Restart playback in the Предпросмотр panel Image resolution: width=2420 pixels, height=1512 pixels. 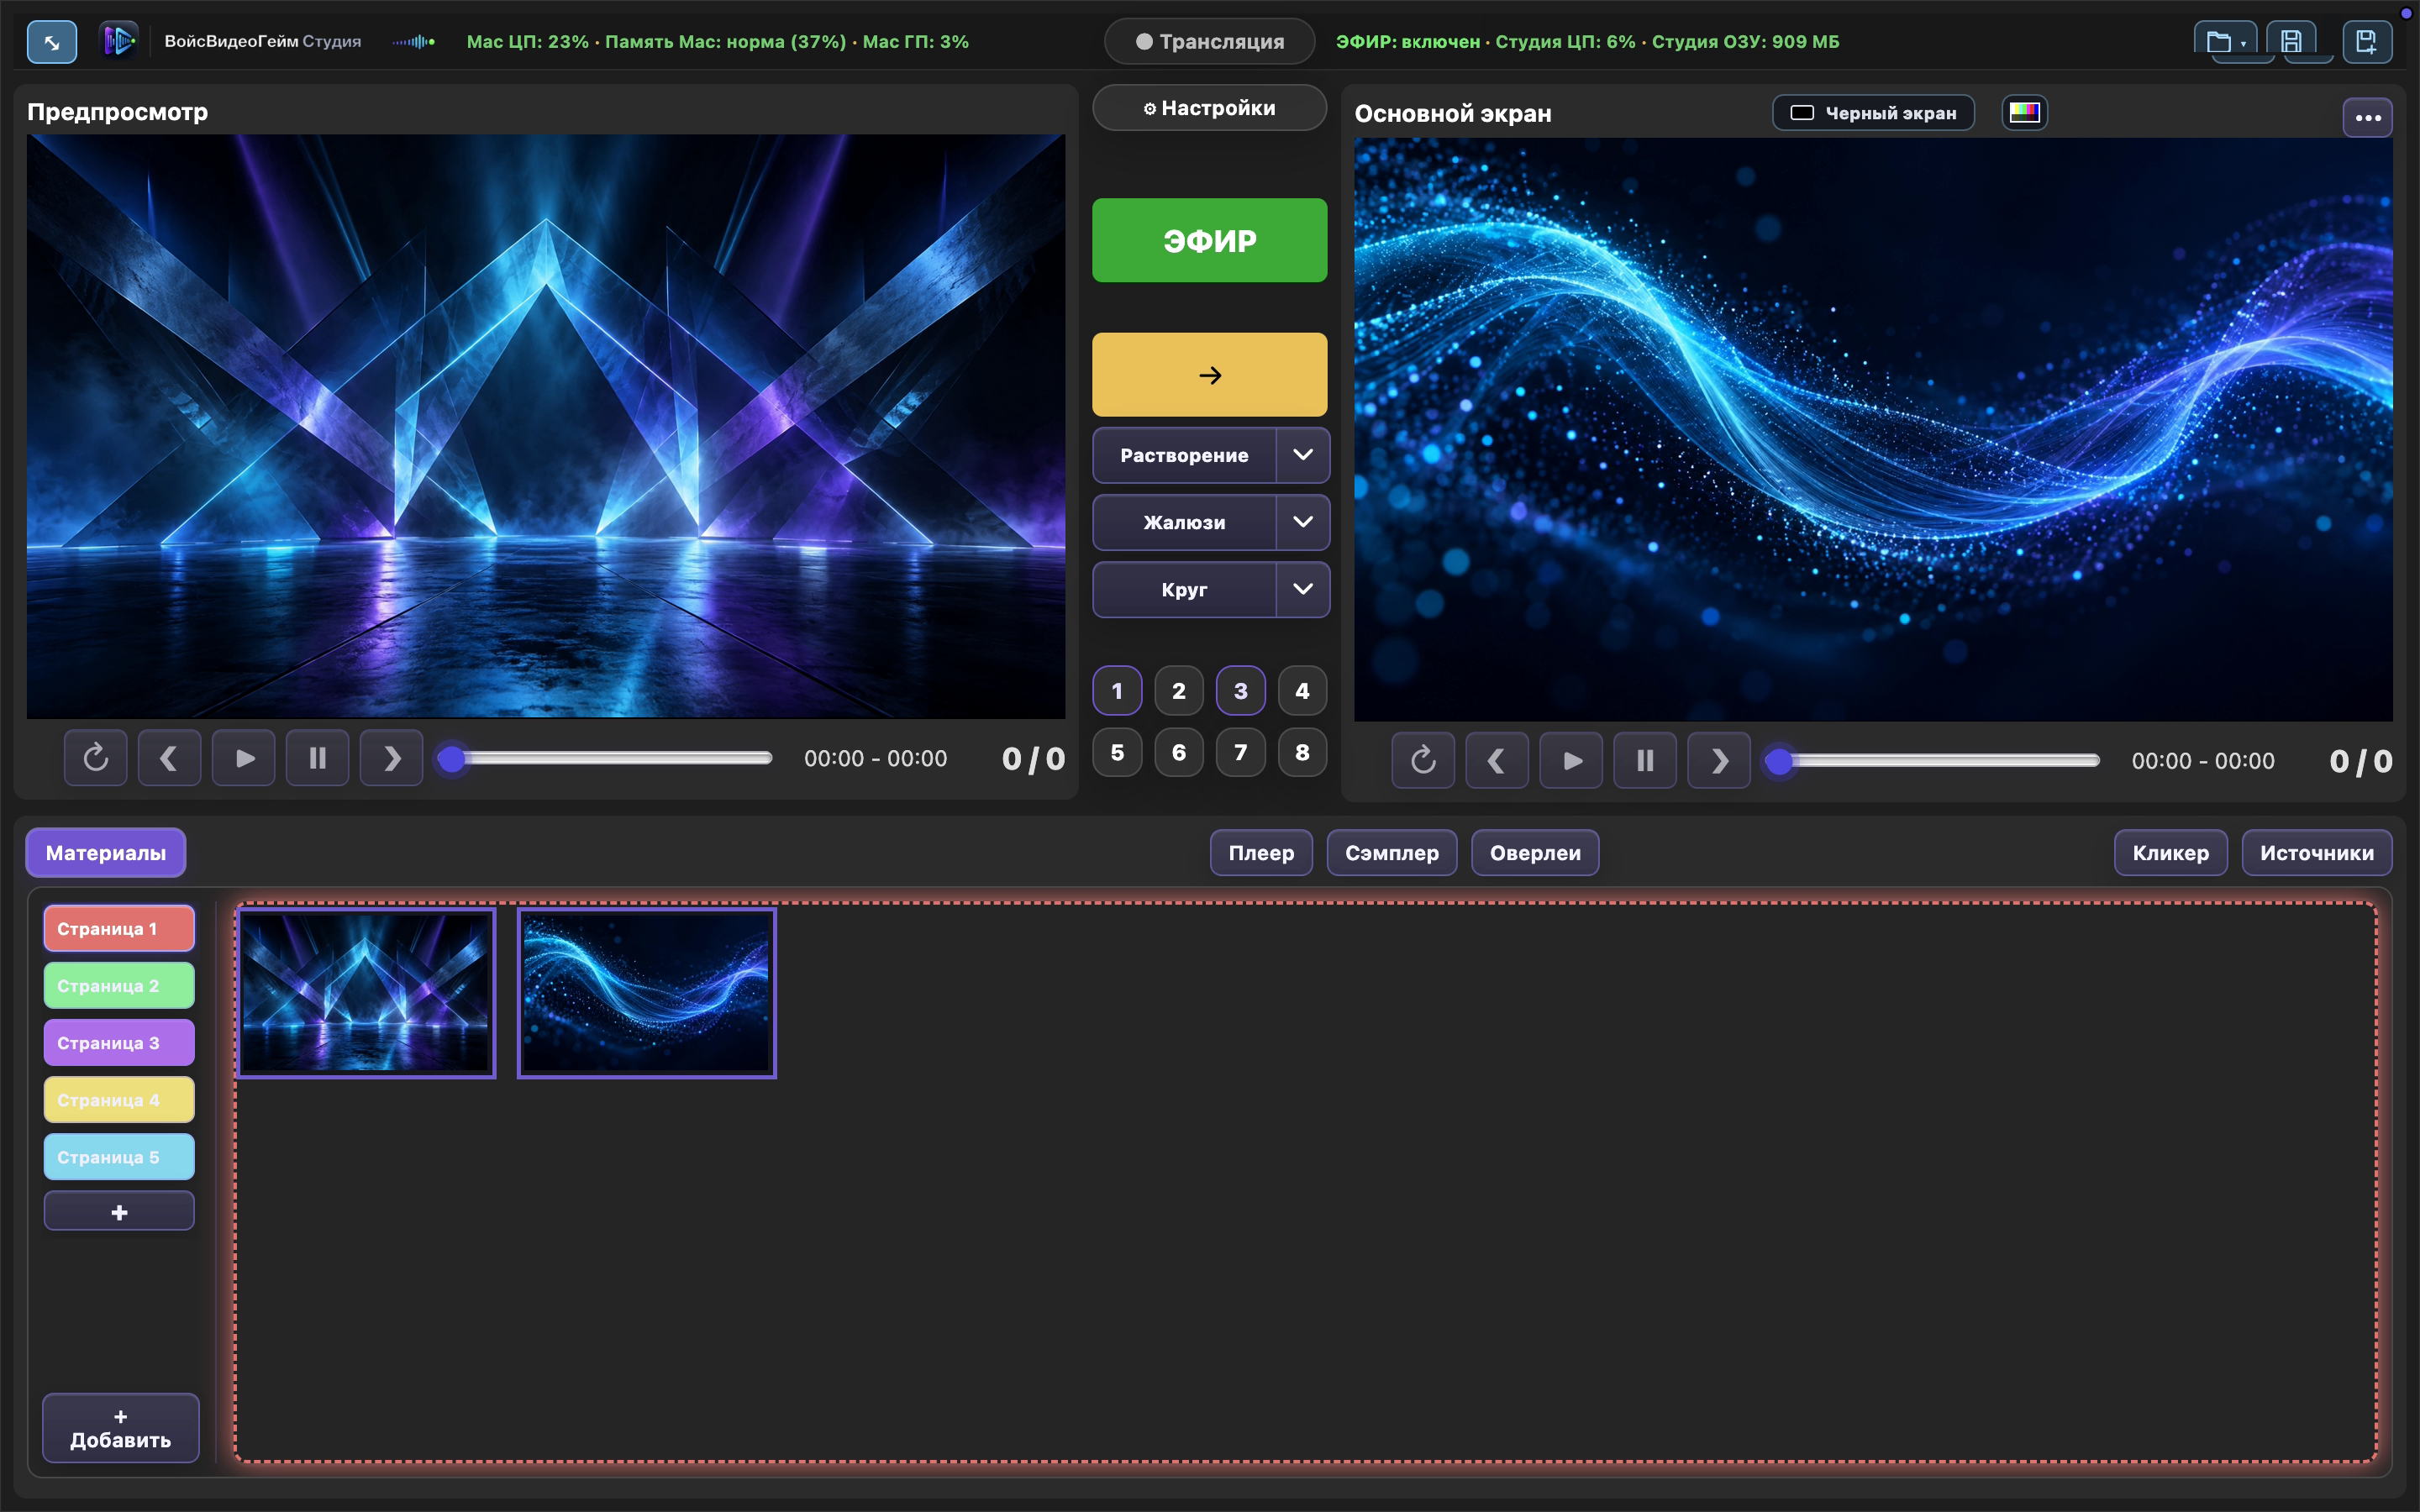(96, 758)
